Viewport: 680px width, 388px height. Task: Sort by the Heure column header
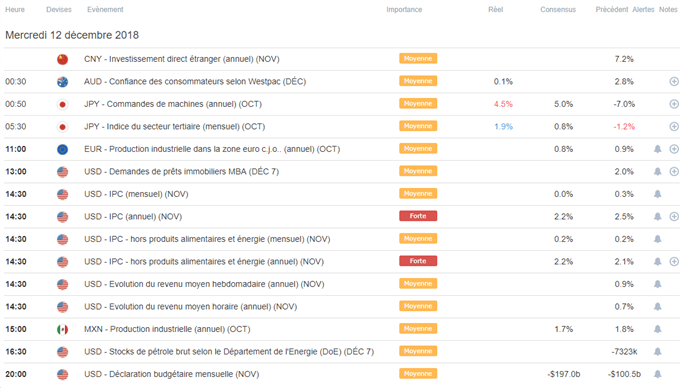pyautogui.click(x=15, y=10)
